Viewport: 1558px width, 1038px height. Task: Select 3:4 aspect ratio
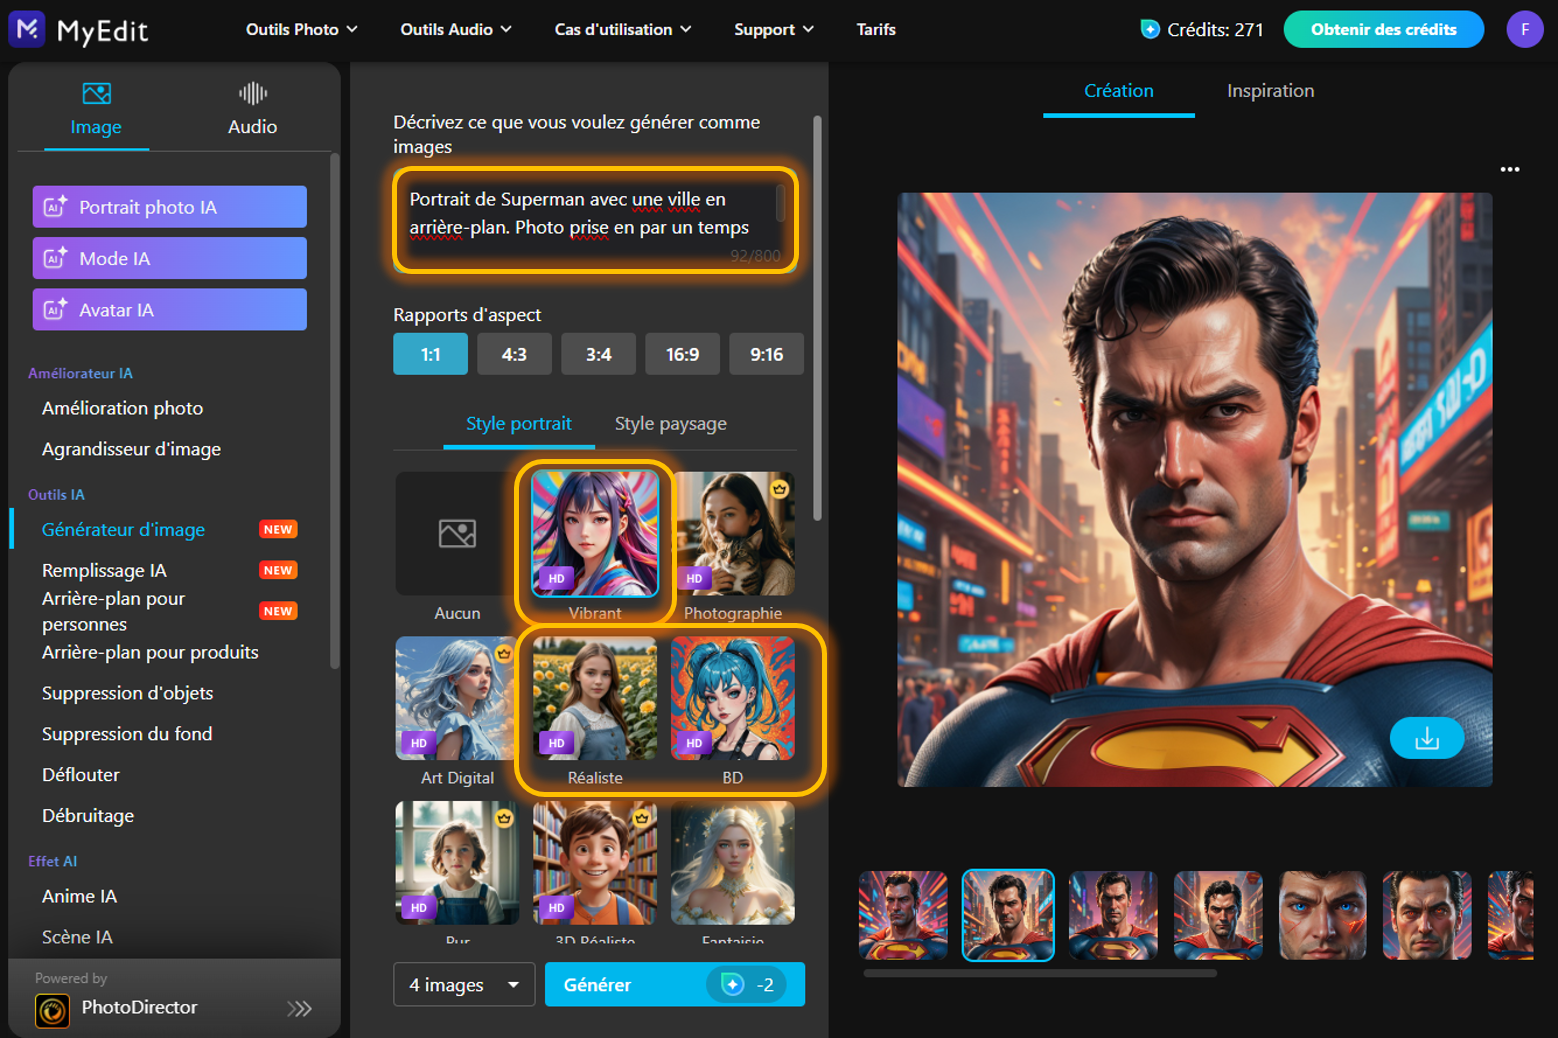click(598, 354)
